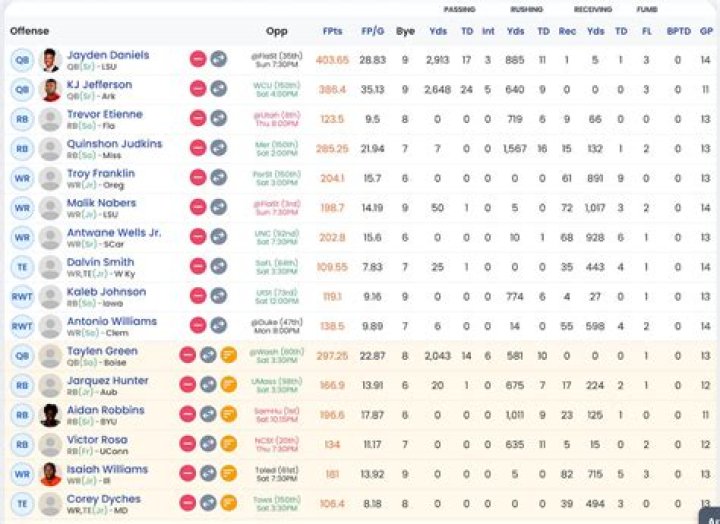
Task: Click the 285.25 FPts value for Judkins
Action: click(332, 148)
